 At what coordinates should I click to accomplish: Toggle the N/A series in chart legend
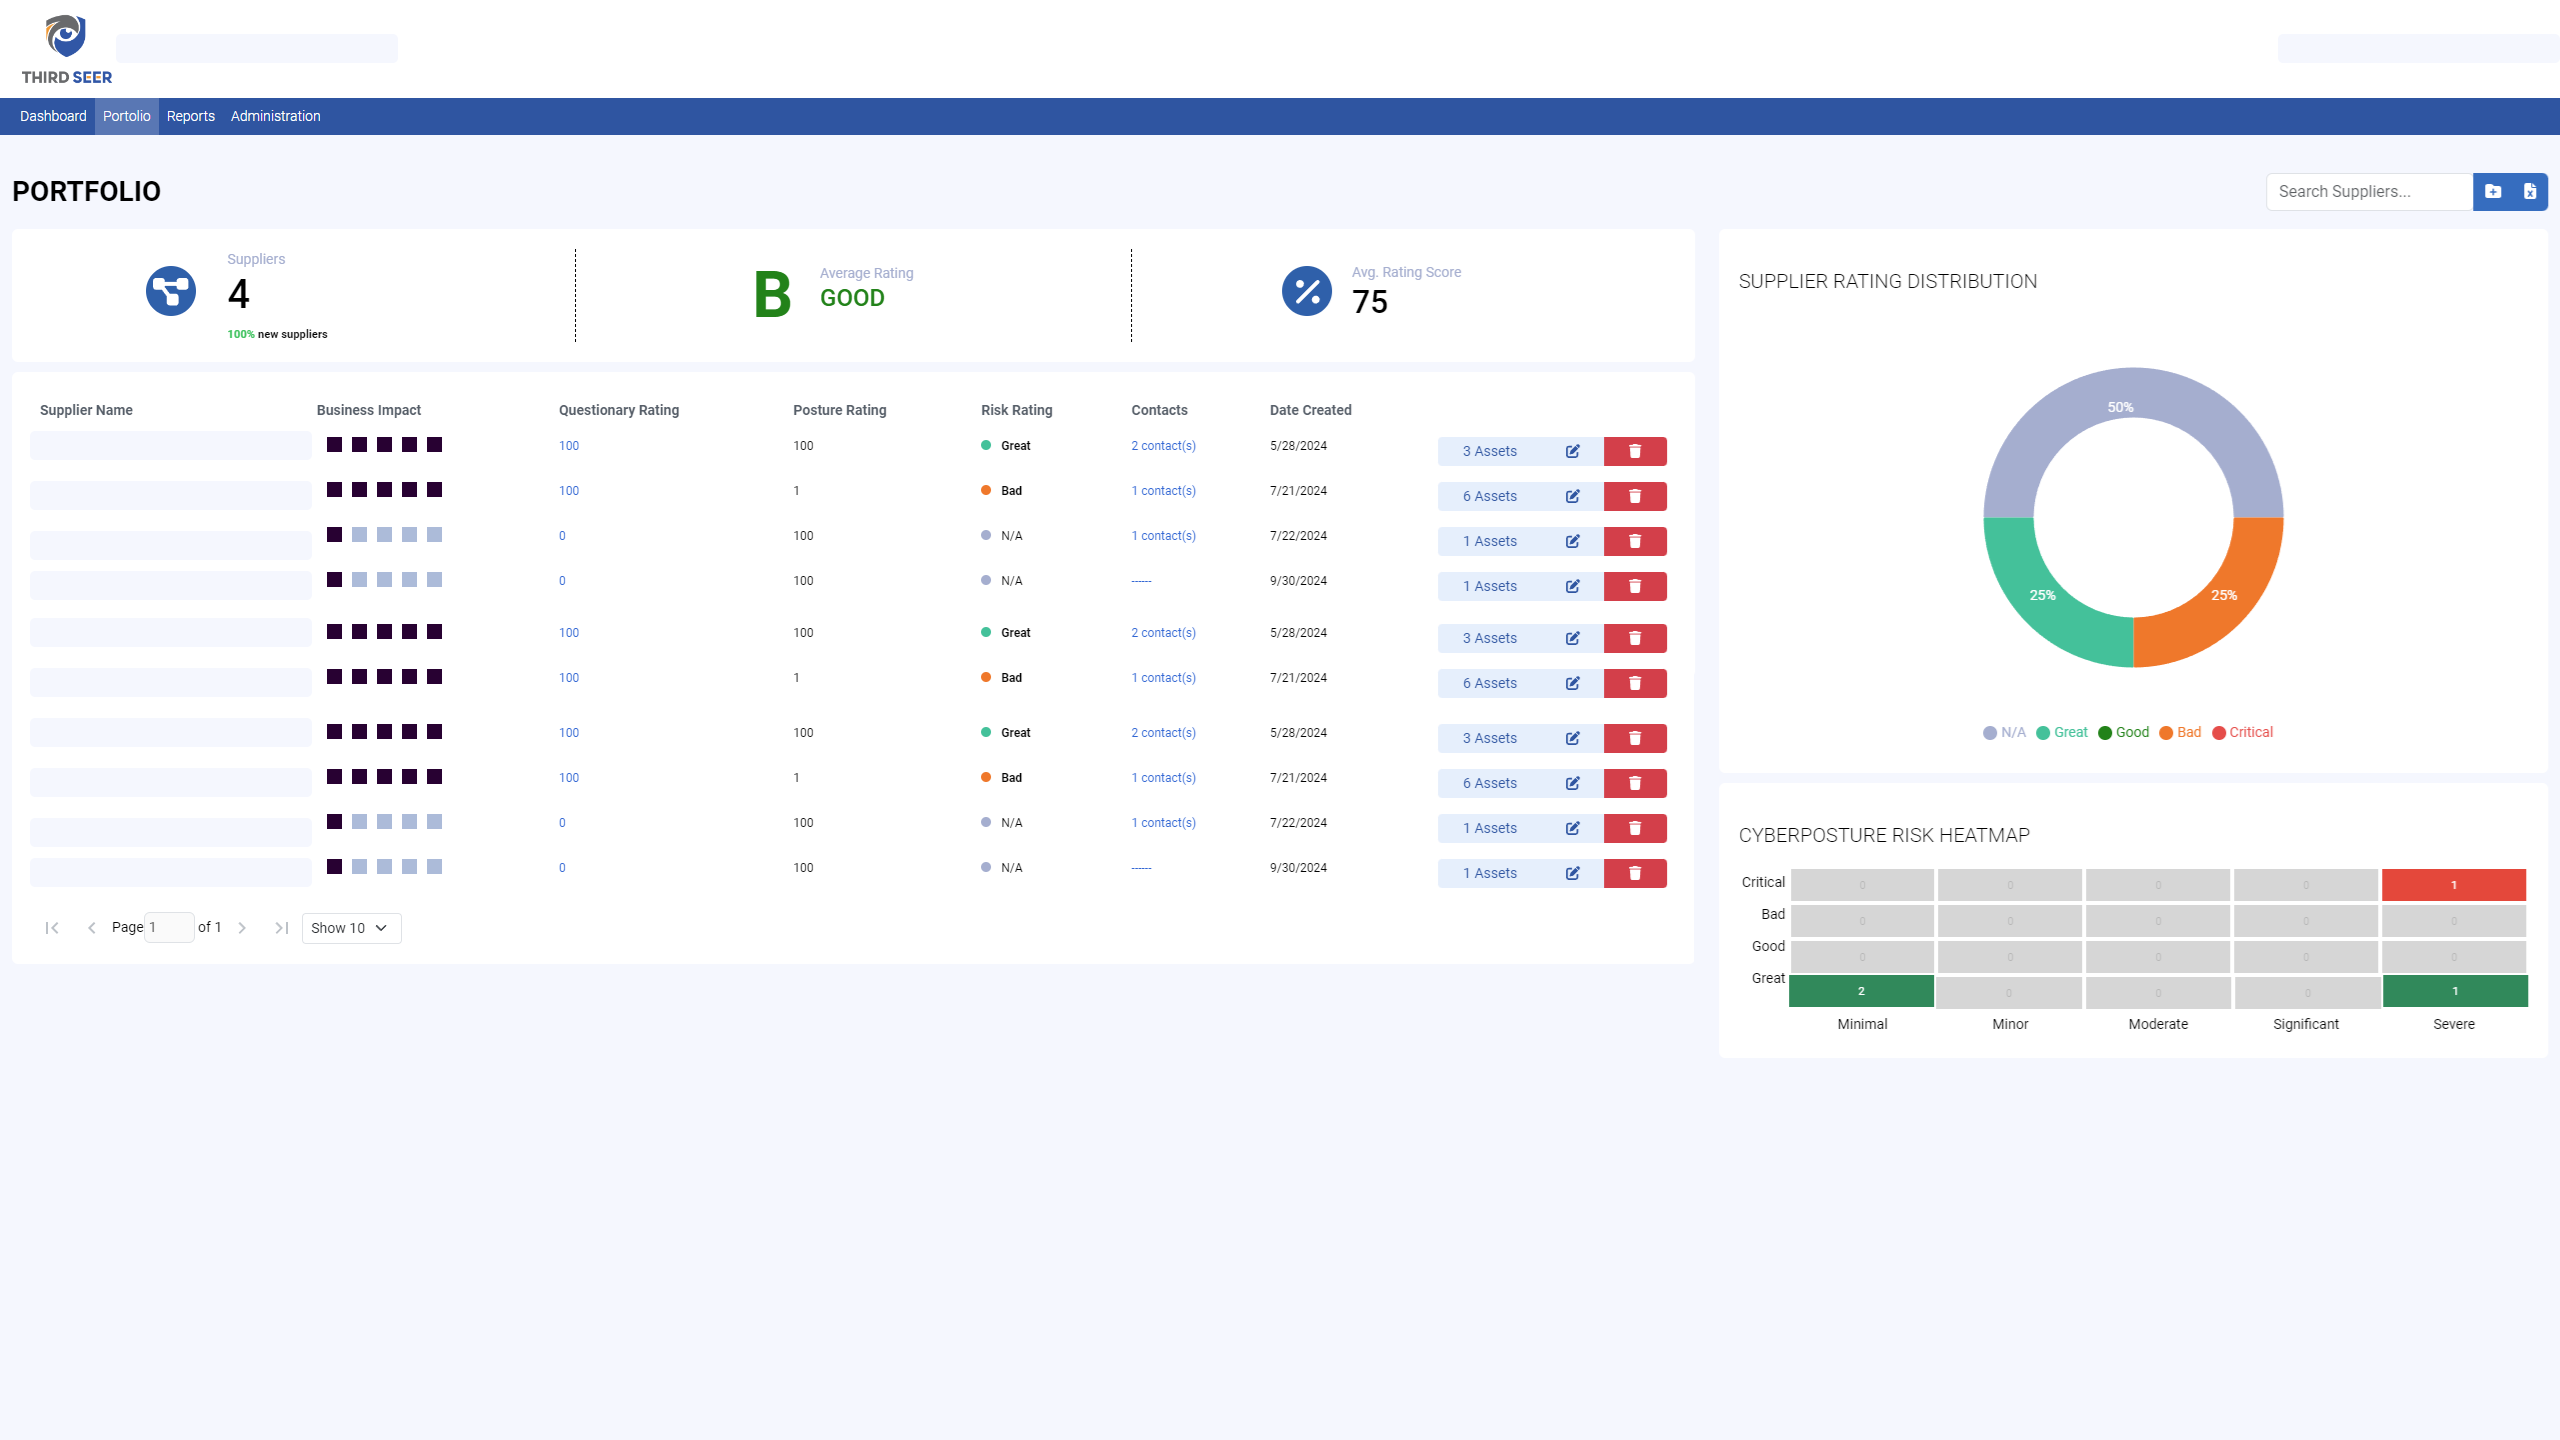pos(2004,732)
